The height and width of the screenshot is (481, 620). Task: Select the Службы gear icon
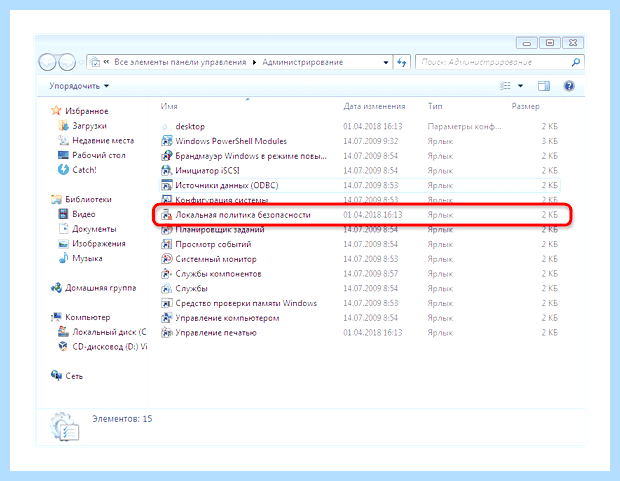click(166, 288)
